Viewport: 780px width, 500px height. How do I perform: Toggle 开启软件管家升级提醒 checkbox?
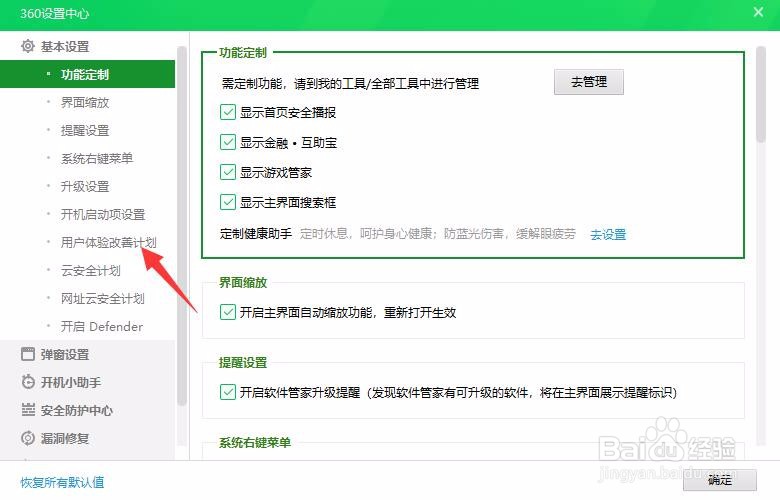click(x=228, y=393)
